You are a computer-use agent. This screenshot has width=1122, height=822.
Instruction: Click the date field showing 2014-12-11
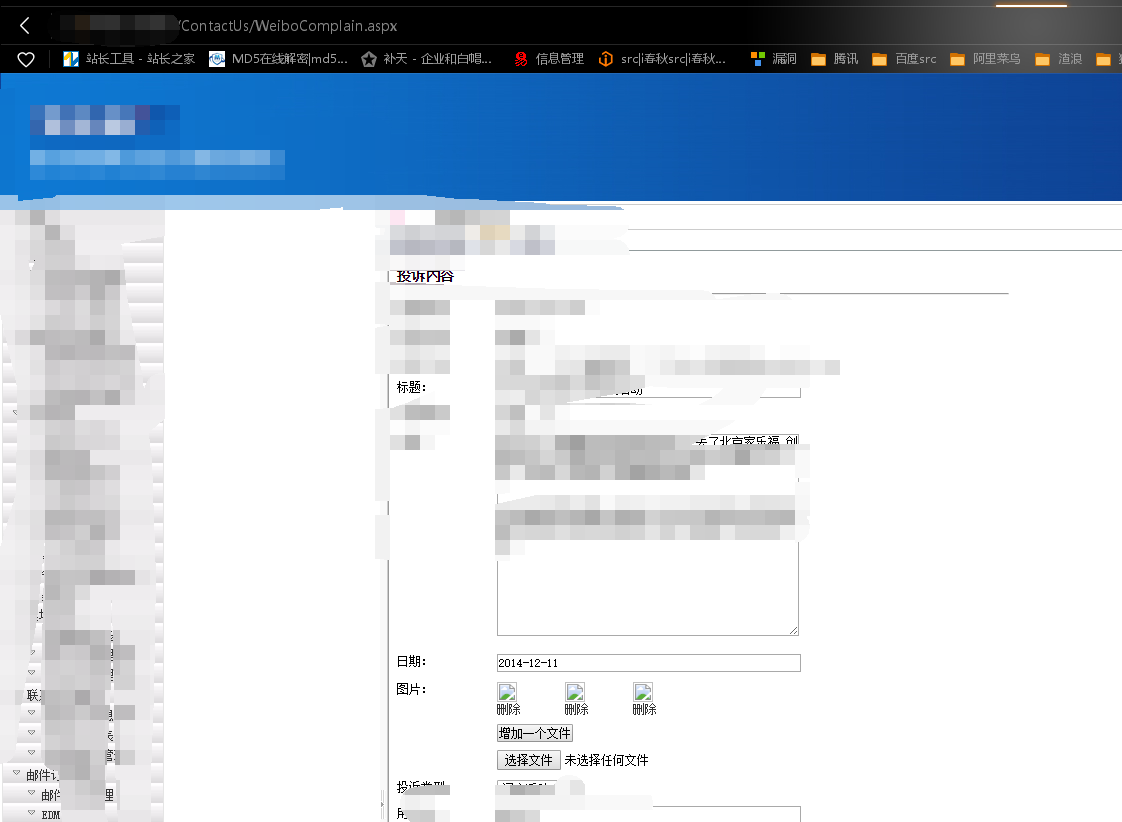[648, 663]
